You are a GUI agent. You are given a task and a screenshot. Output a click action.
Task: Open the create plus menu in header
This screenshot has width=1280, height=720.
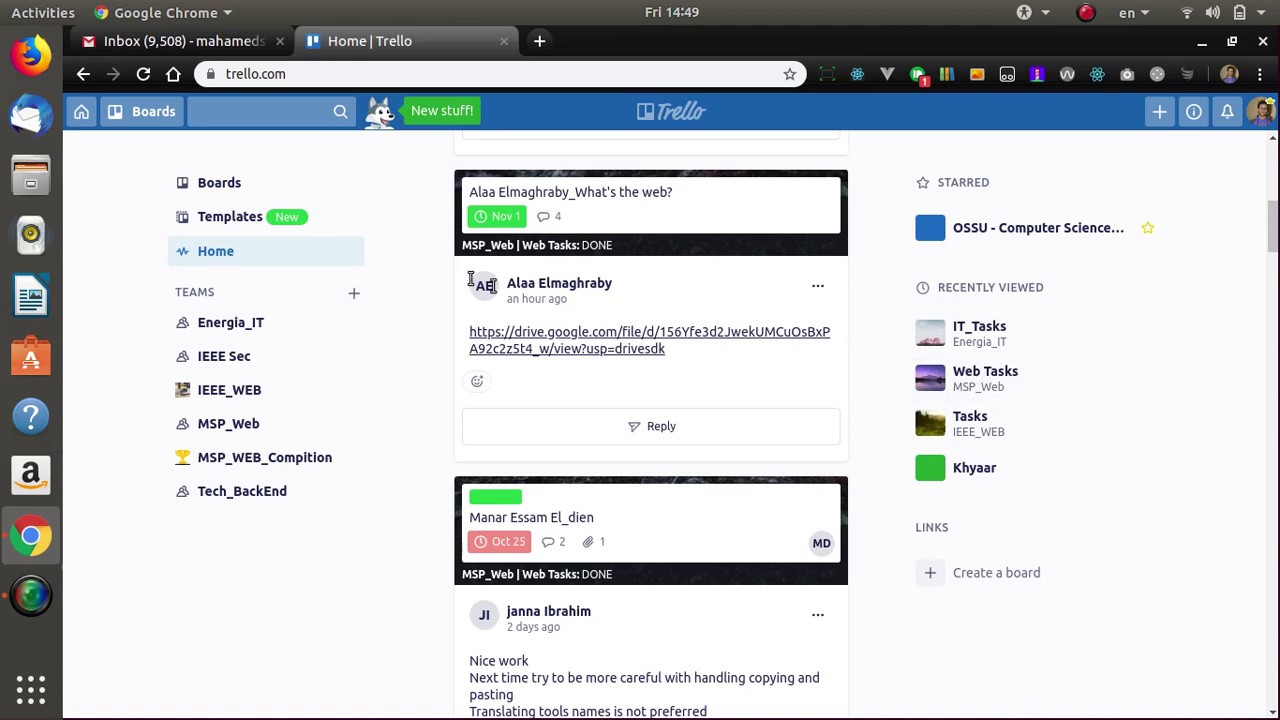click(1159, 112)
